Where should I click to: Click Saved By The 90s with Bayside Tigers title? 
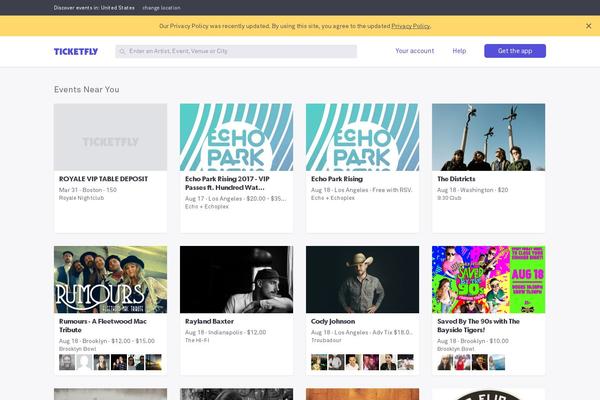point(478,325)
